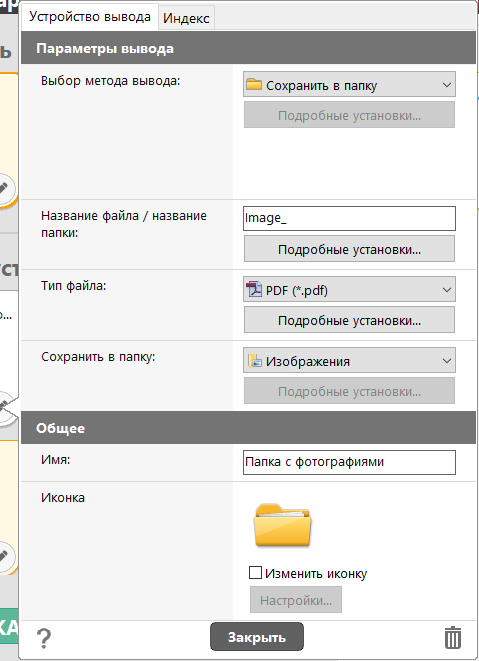Screen dimensions: 479x661
Task: Click the pencil edit icon at bottom left
Action: (x=4, y=556)
